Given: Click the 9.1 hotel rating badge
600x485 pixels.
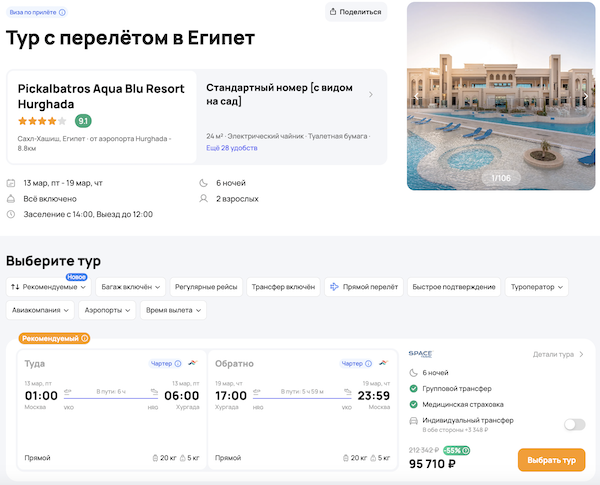Looking at the screenshot, I should (83, 121).
